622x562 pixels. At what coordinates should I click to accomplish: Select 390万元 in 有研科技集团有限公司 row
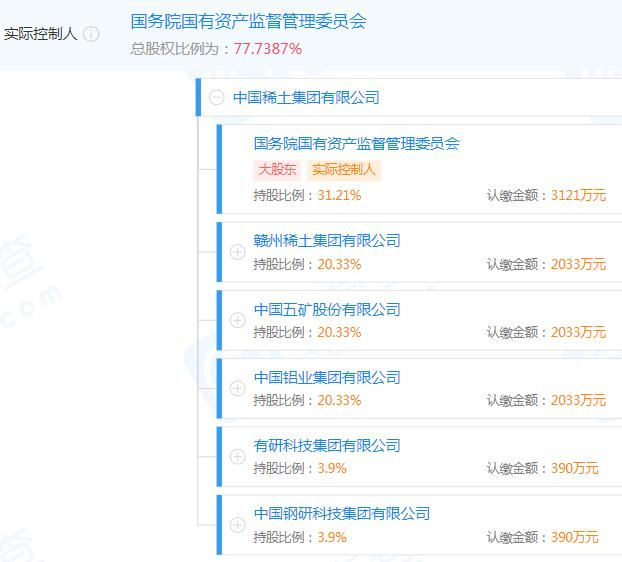tap(575, 468)
